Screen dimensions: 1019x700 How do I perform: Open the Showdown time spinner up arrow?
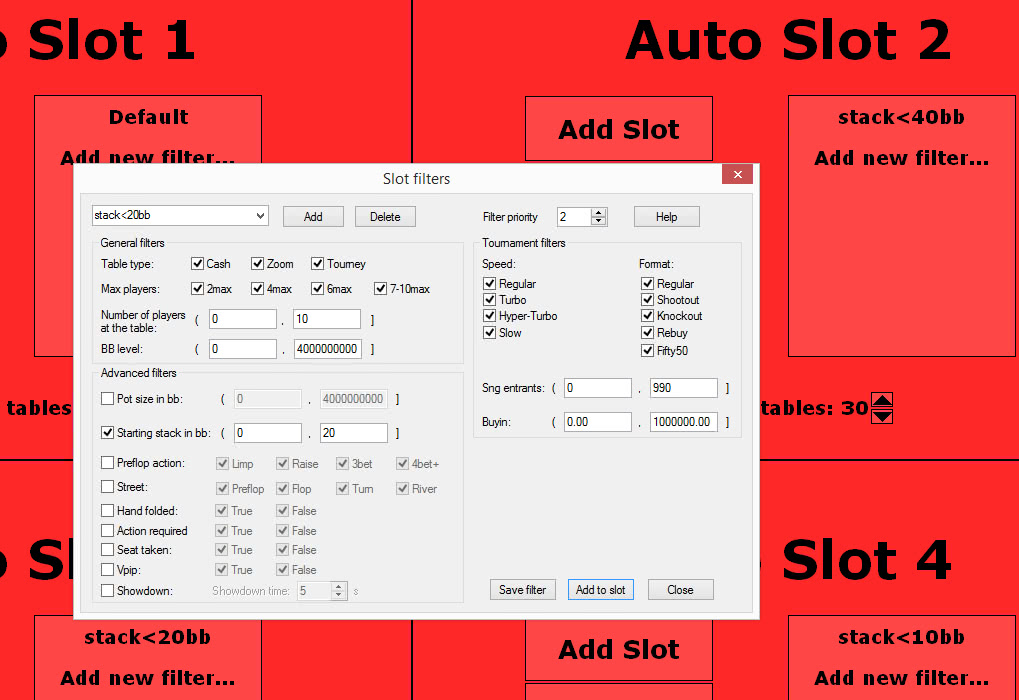coord(337,586)
